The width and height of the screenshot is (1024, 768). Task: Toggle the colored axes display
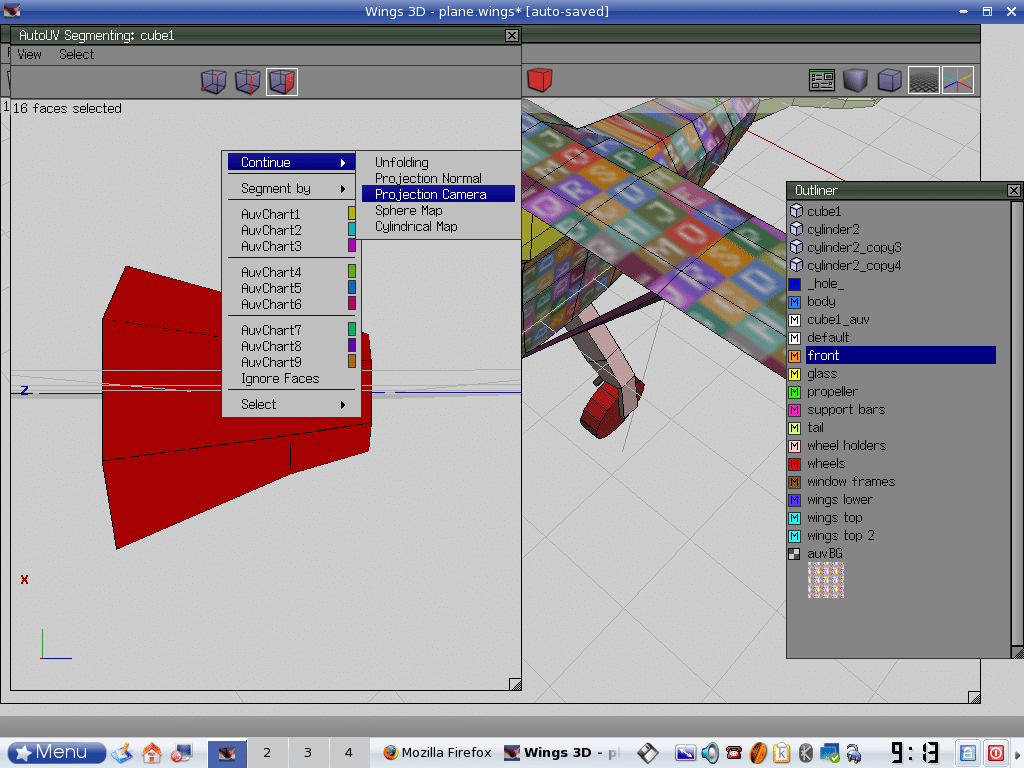(958, 80)
